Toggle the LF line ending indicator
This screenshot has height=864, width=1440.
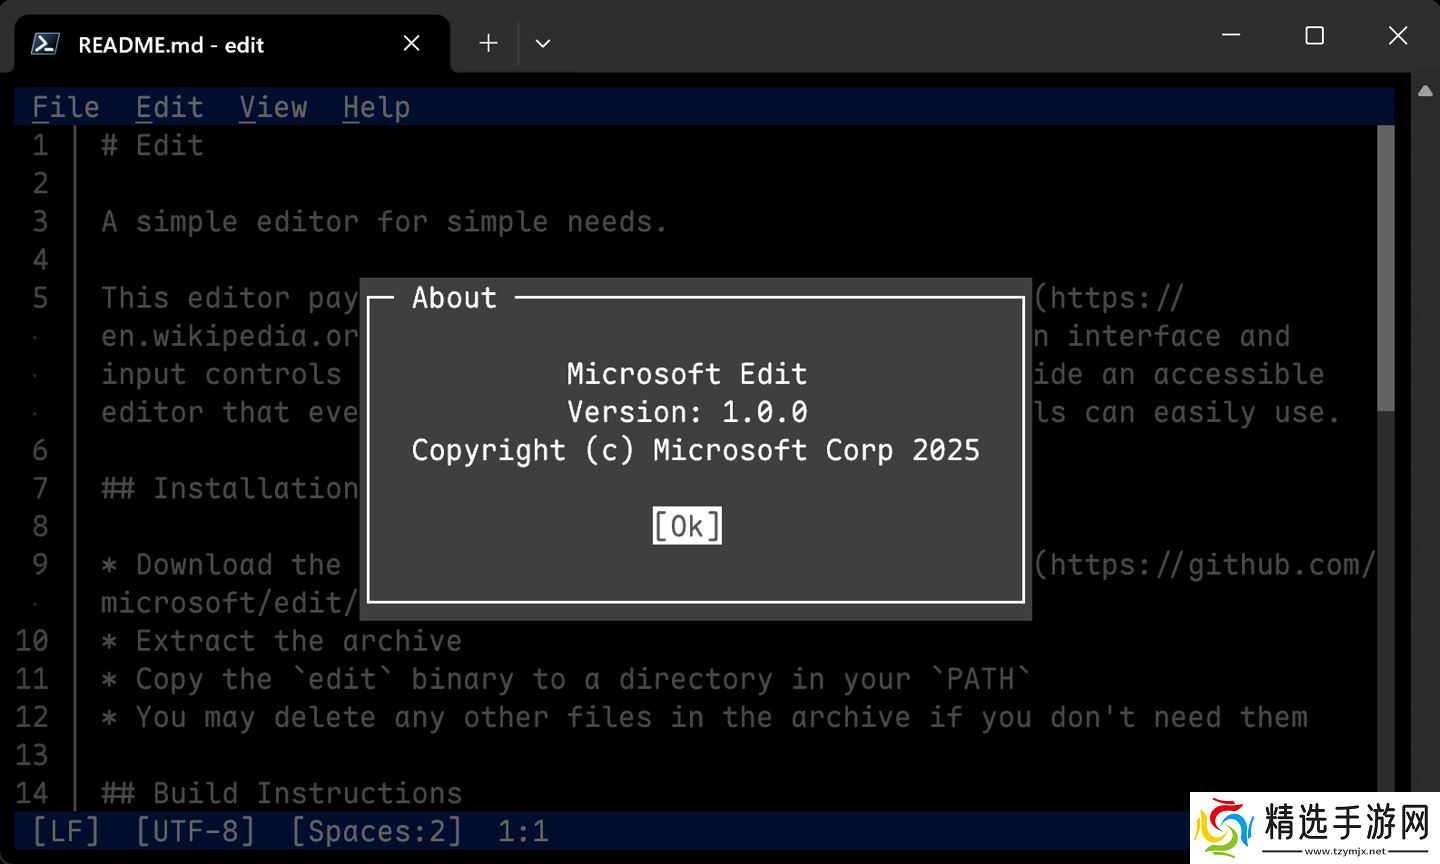point(66,831)
